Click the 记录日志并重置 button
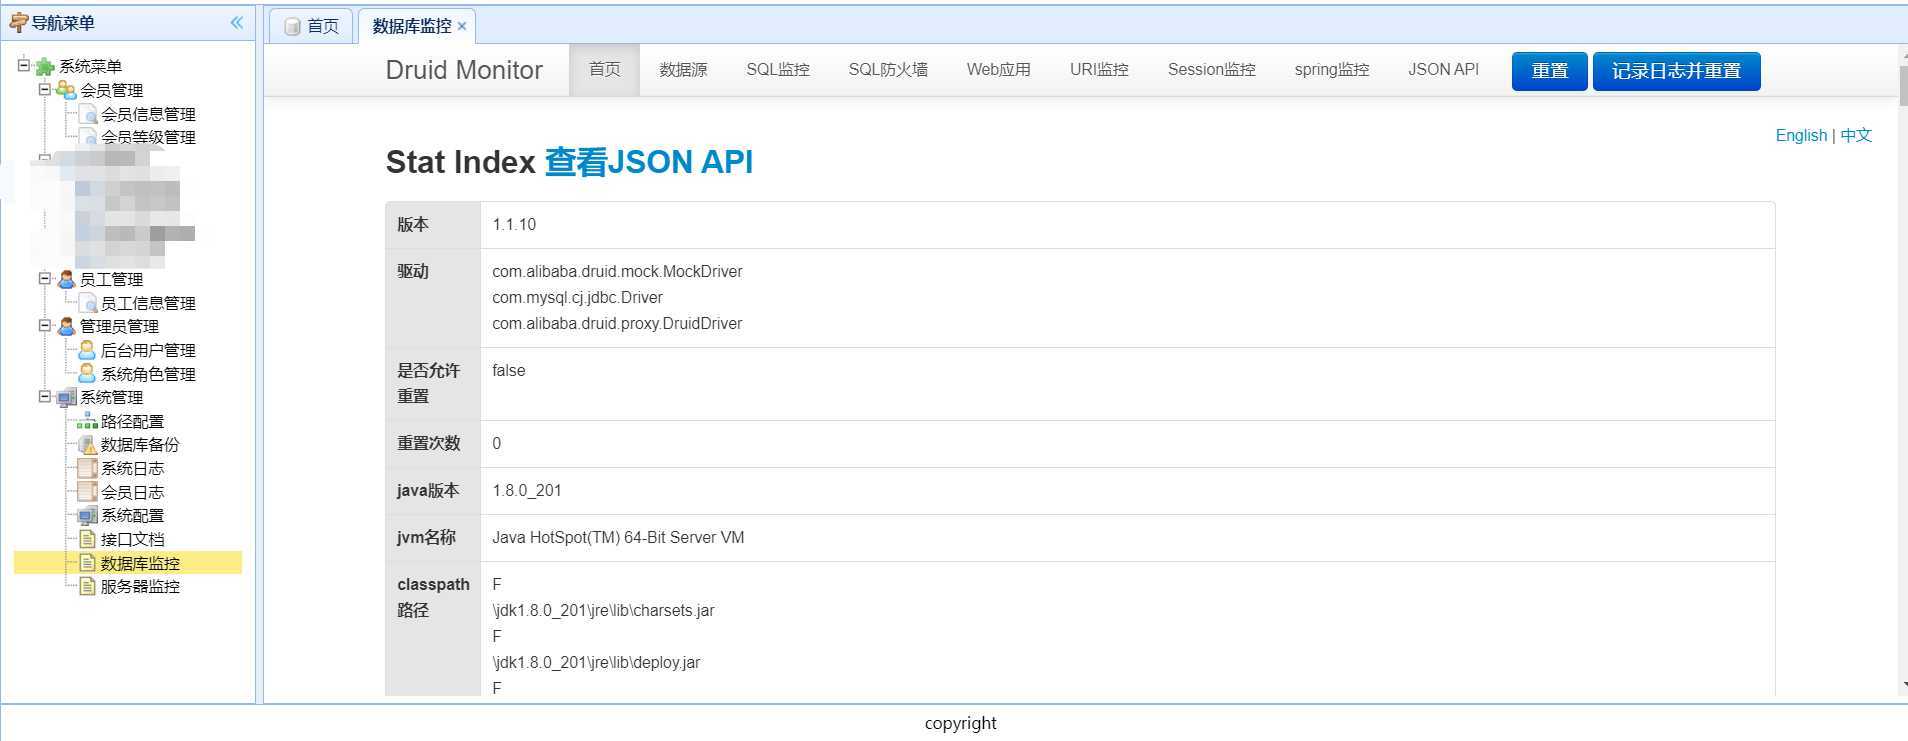Viewport: 1908px width, 741px height. pyautogui.click(x=1676, y=71)
